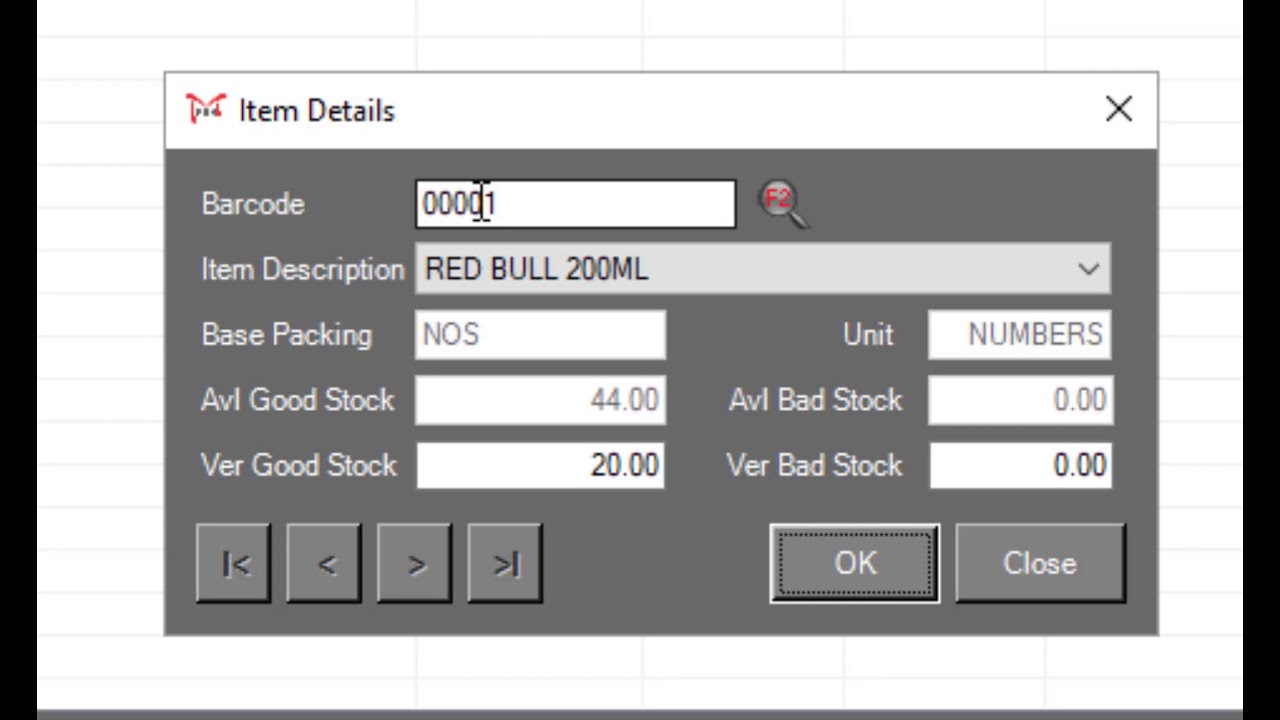Close the Item Details dialog with X
Screen dimensions: 1280x720
pyautogui.click(x=1119, y=109)
